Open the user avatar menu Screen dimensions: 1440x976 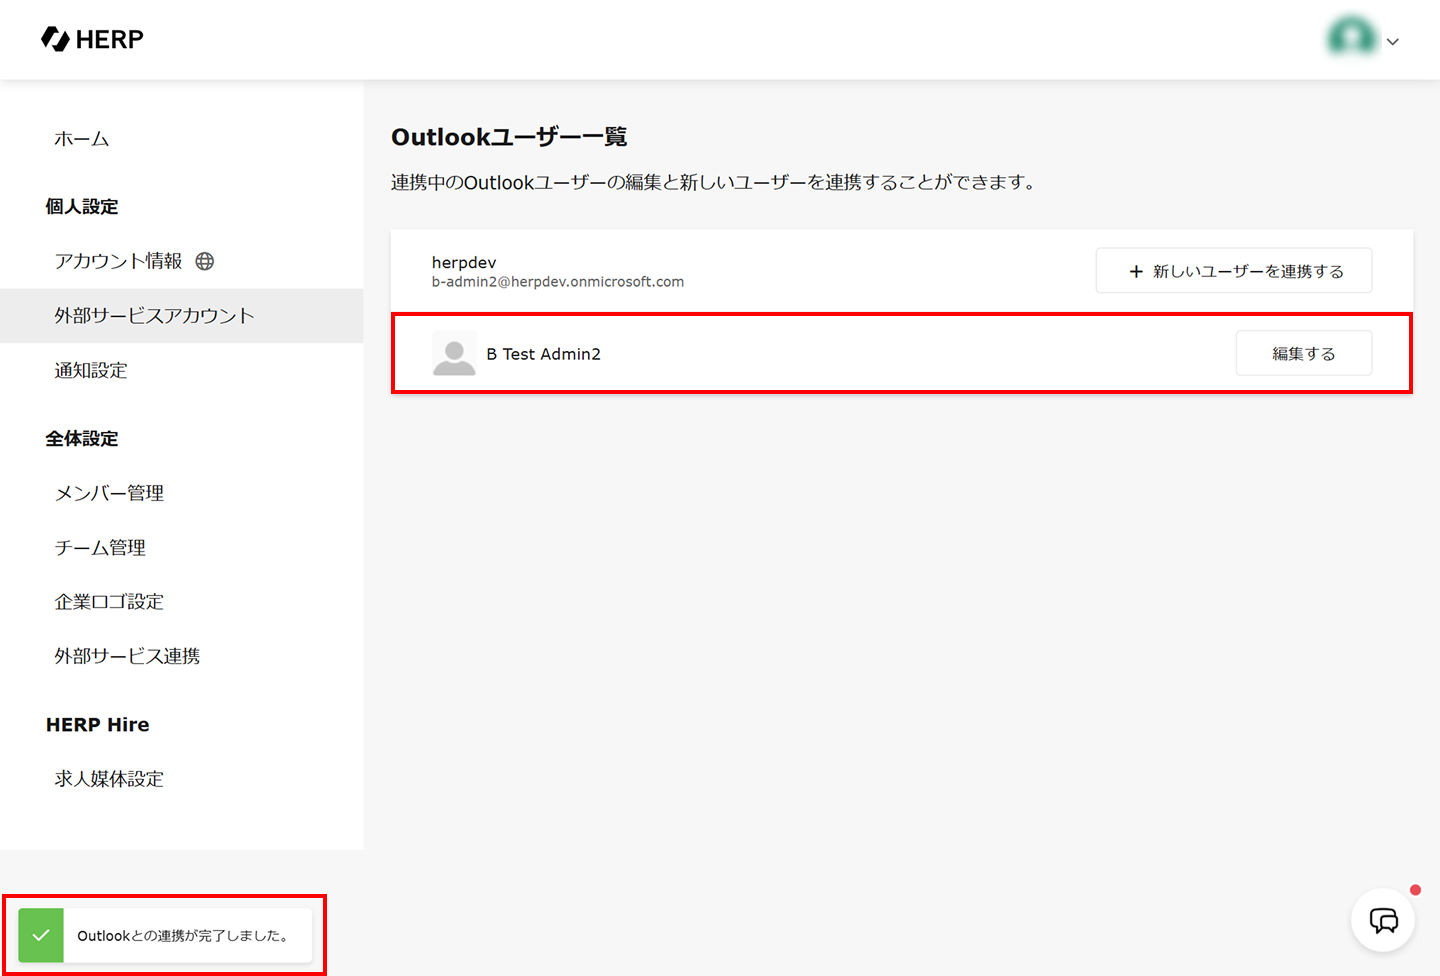1352,39
